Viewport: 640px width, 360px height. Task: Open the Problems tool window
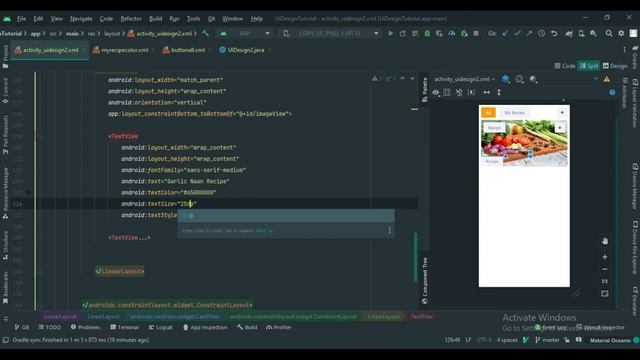85,327
